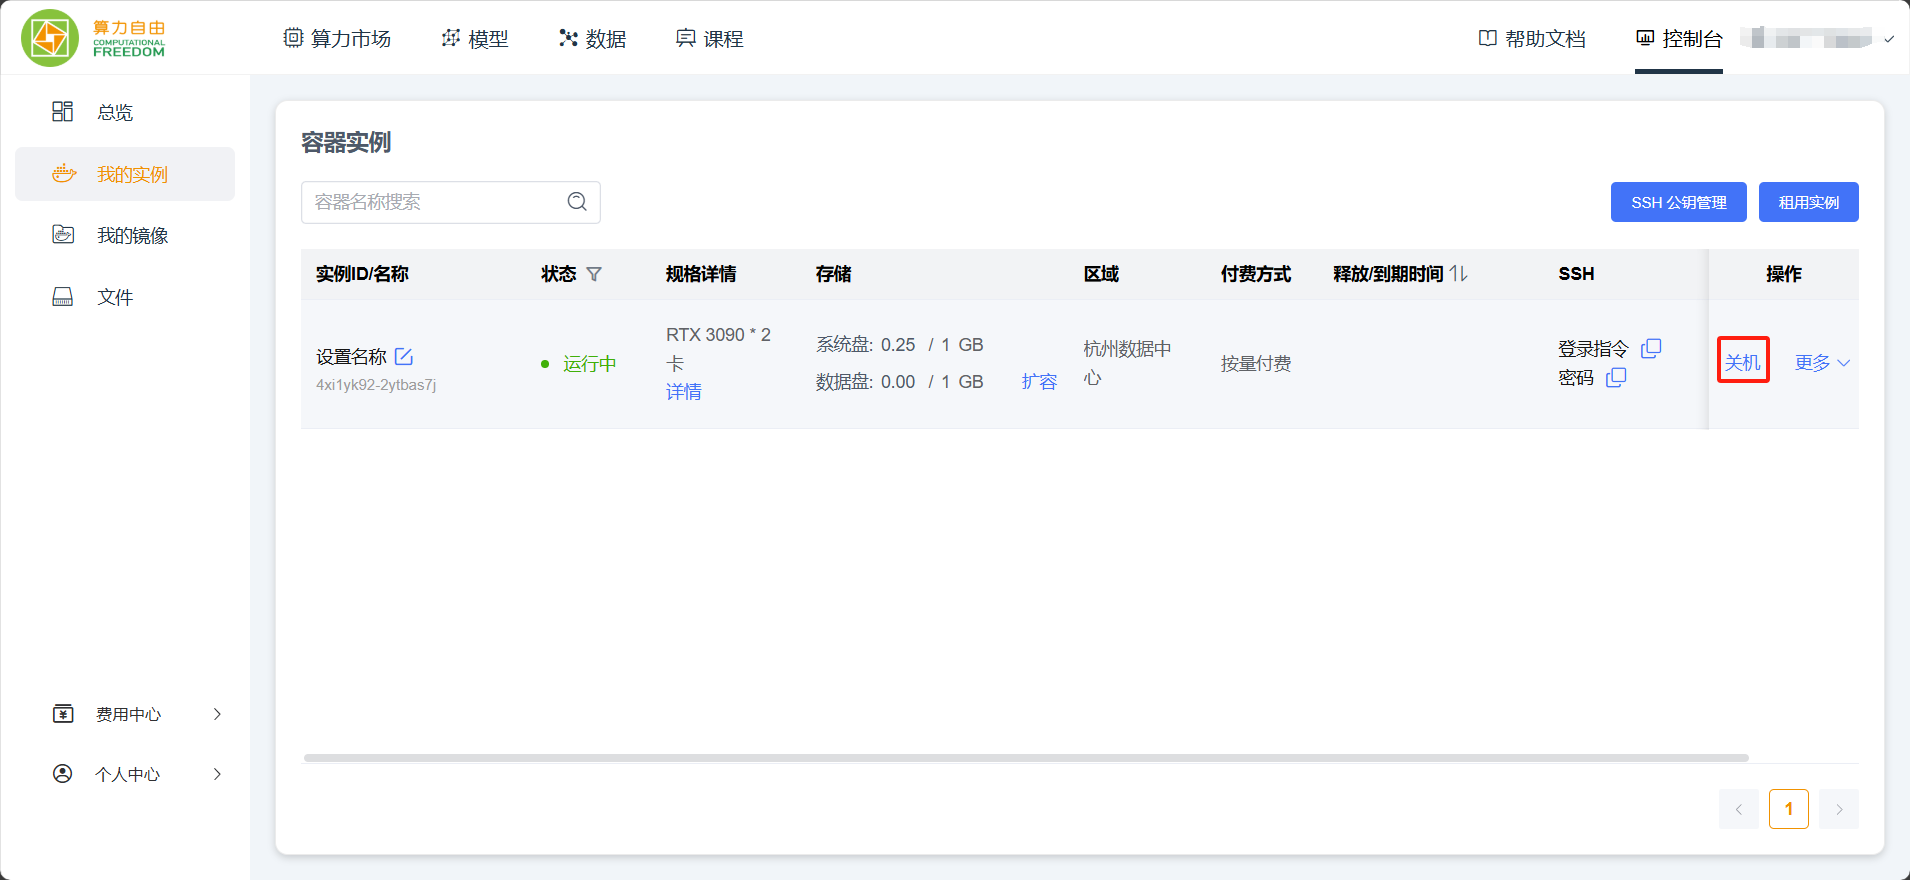Image resolution: width=1910 pixels, height=880 pixels.
Task: Click the 数据 nodes icon
Action: 568,38
